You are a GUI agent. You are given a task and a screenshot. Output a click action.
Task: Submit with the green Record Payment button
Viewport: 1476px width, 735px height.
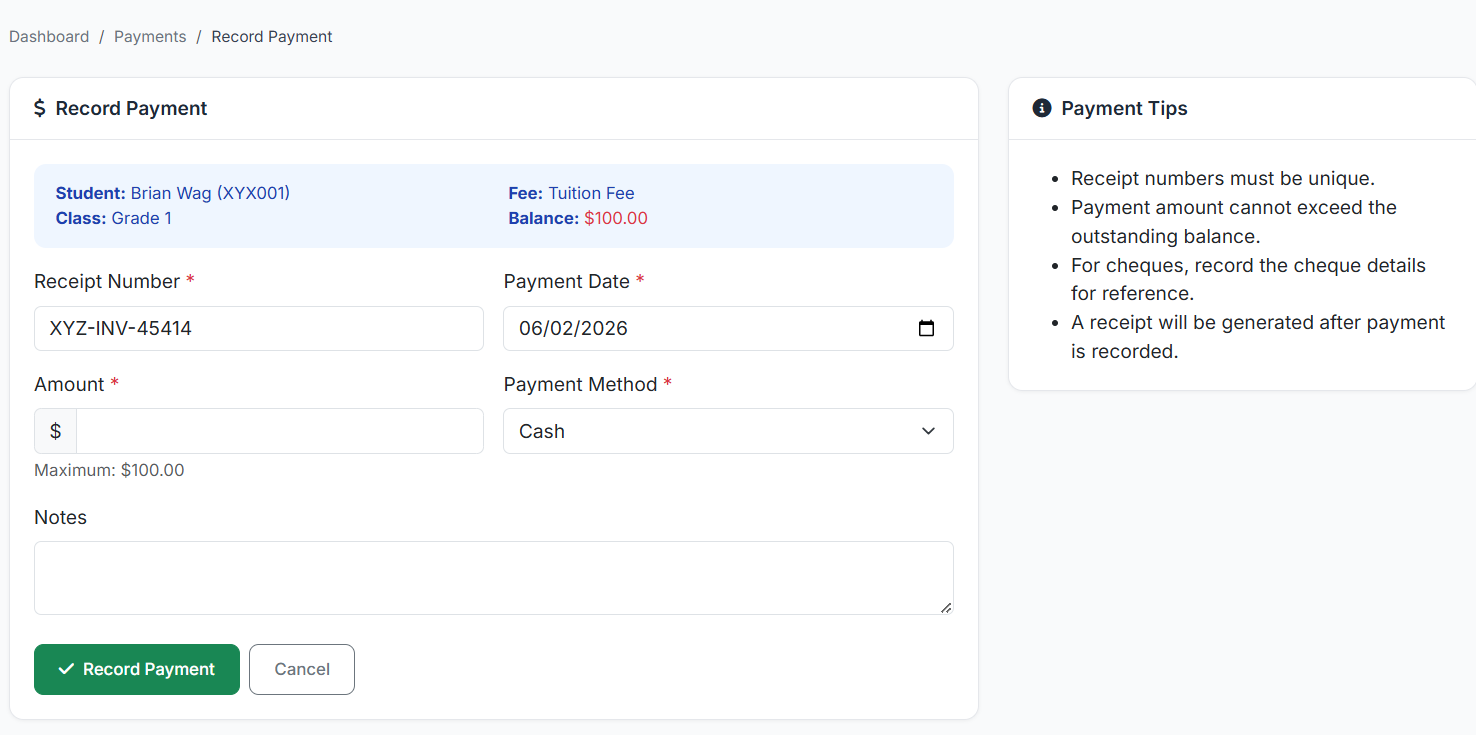point(137,669)
